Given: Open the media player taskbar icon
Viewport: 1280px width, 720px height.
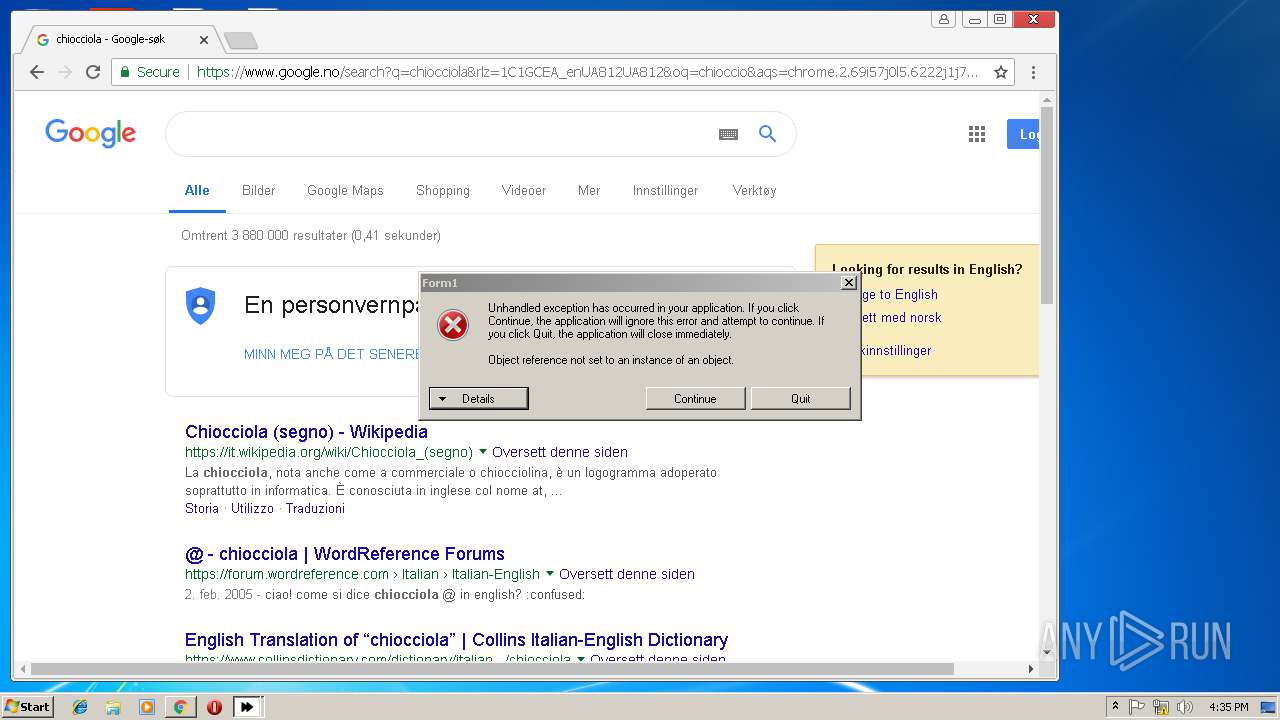Looking at the screenshot, I should click(147, 707).
